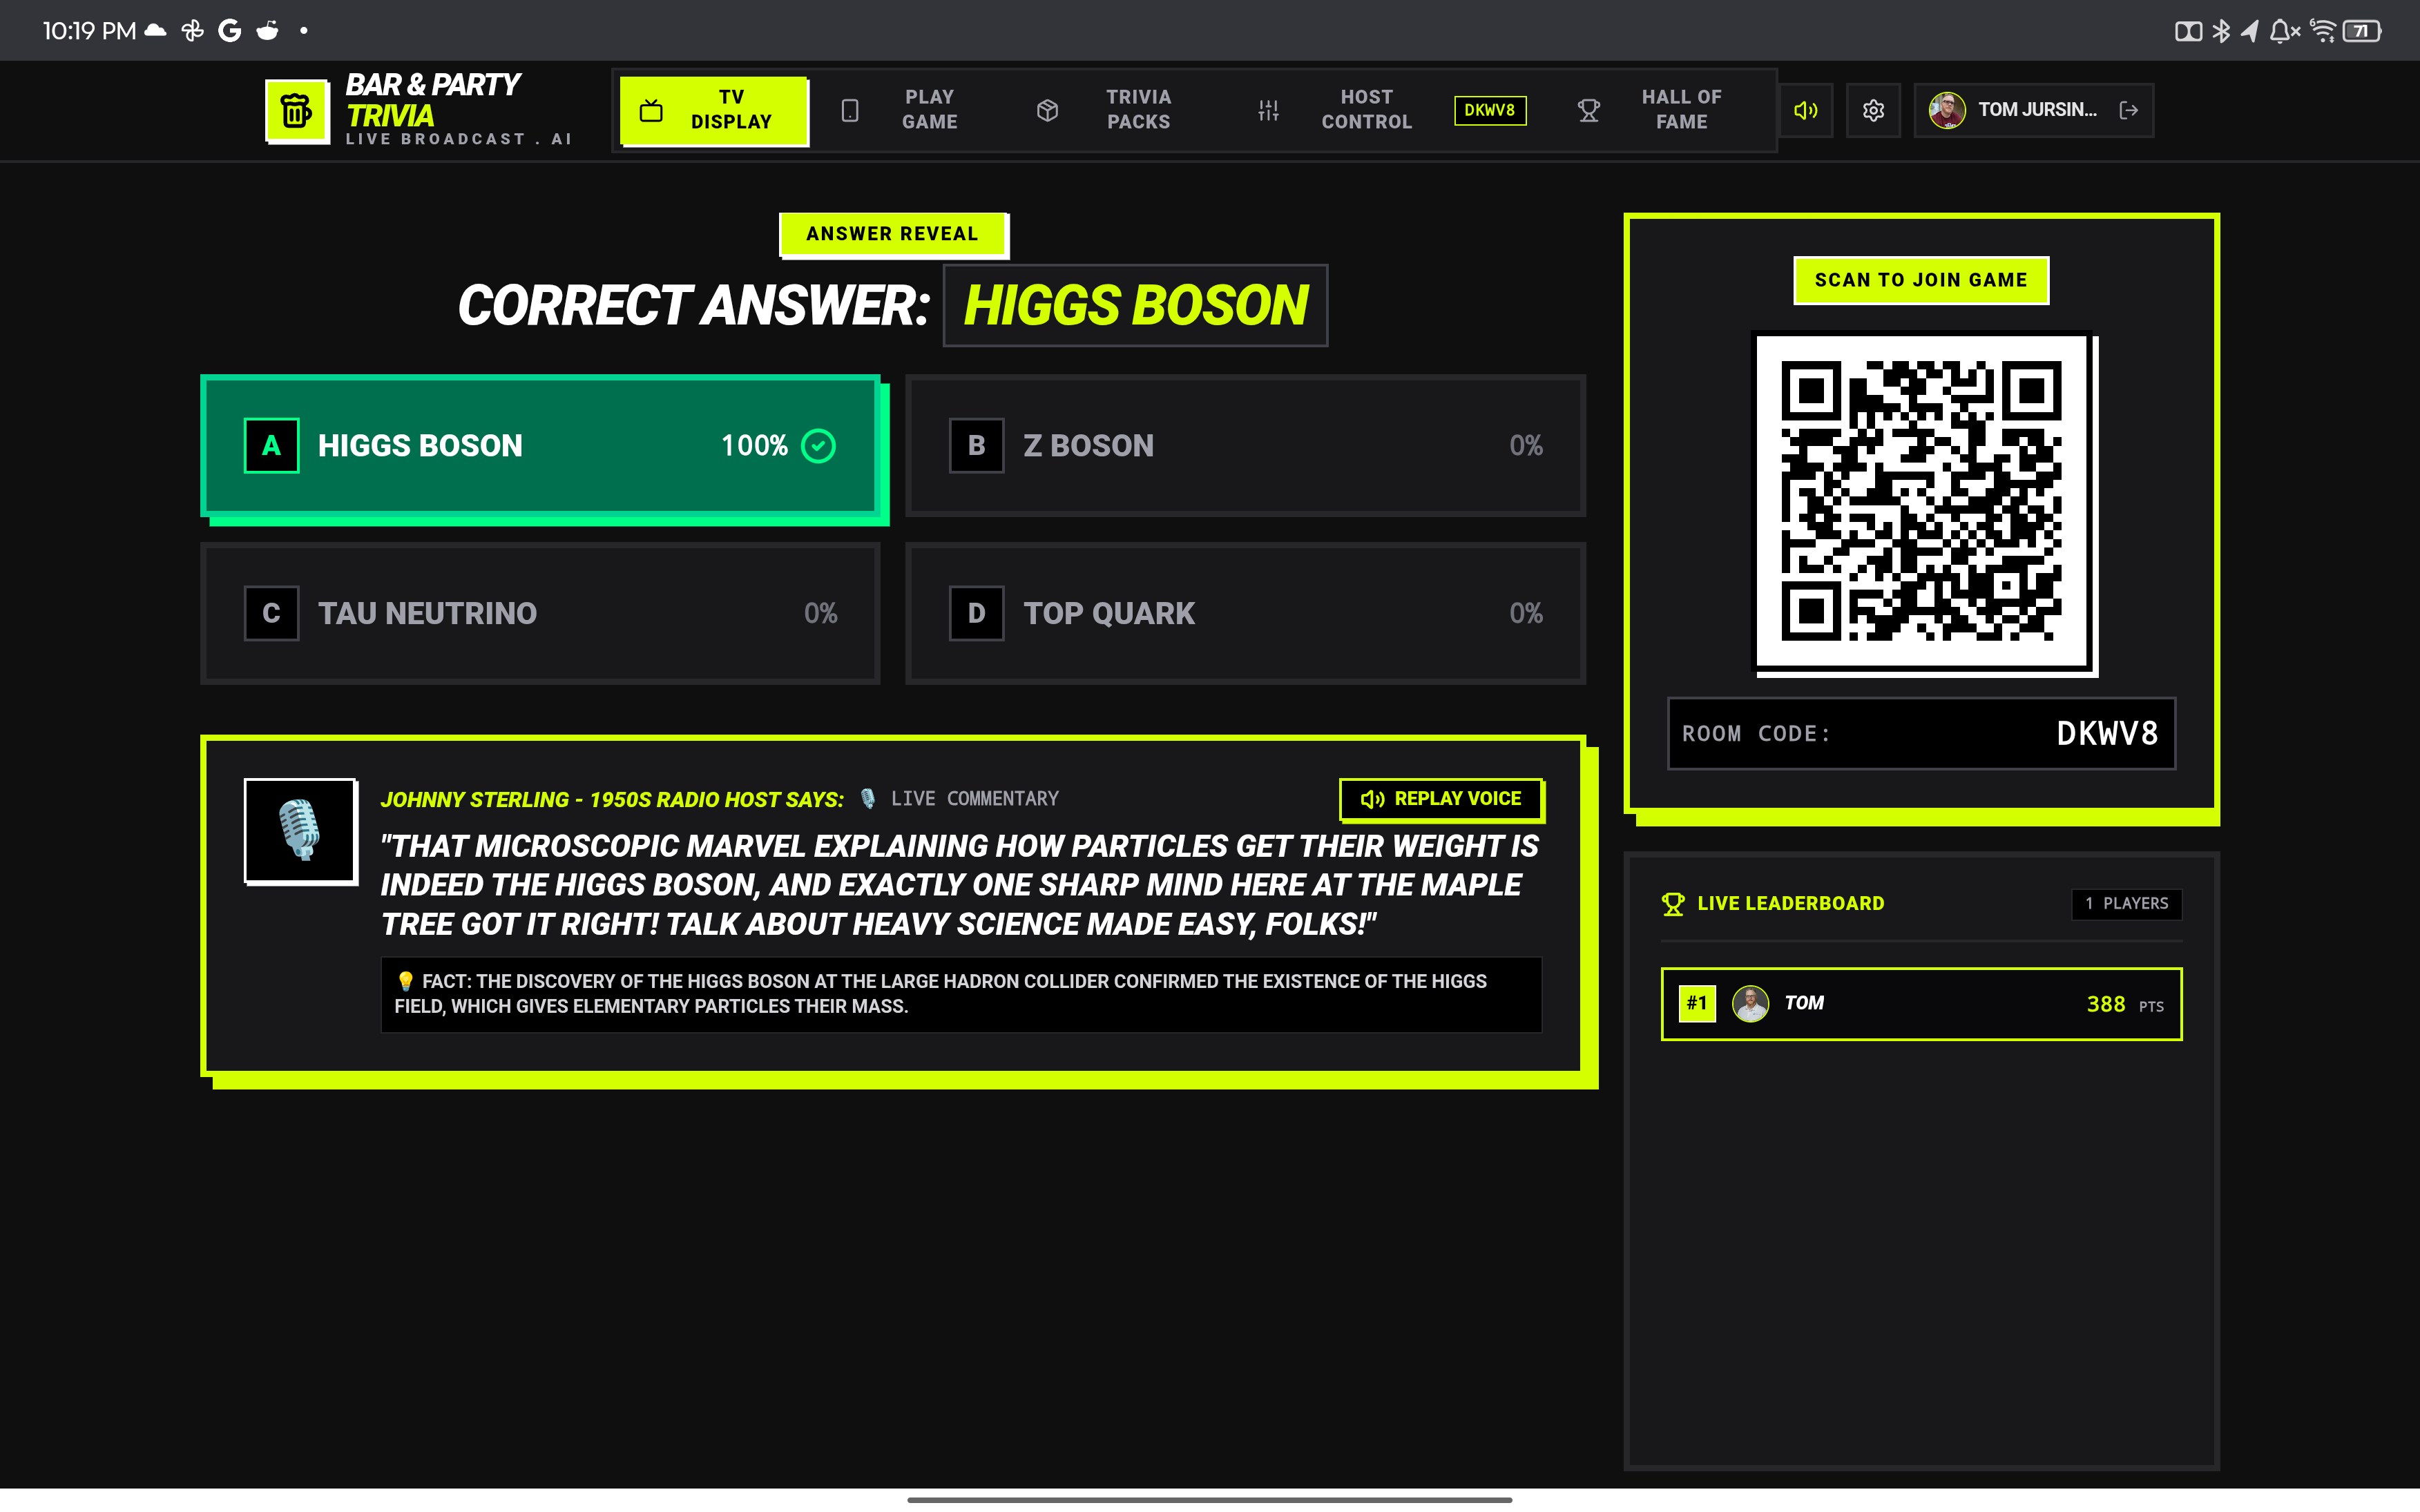
Task: Click the battery indicator in status bar
Action: 2362,31
